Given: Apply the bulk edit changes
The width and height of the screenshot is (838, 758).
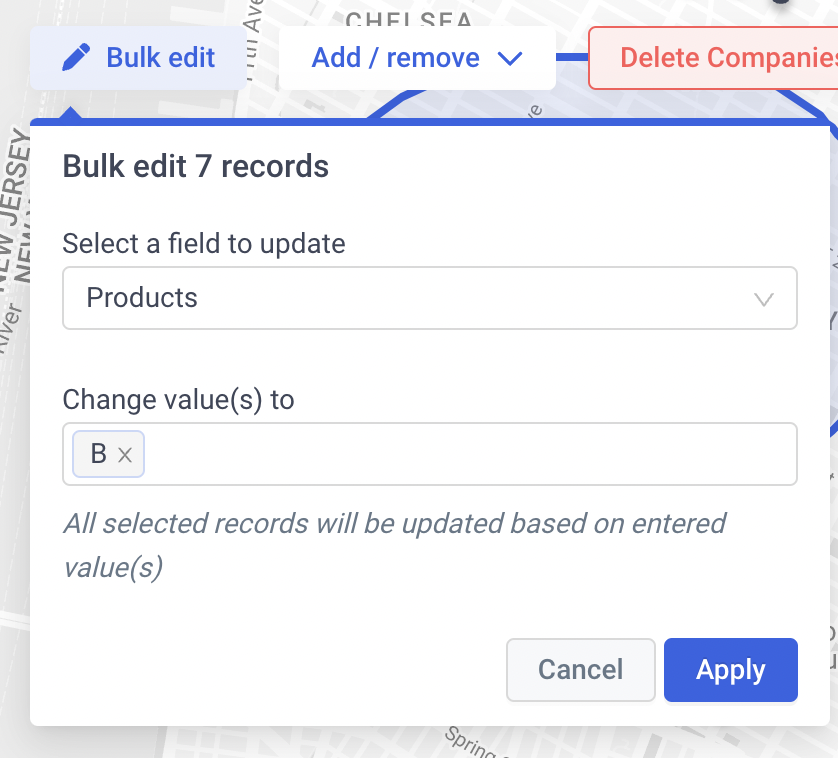Looking at the screenshot, I should coord(731,670).
